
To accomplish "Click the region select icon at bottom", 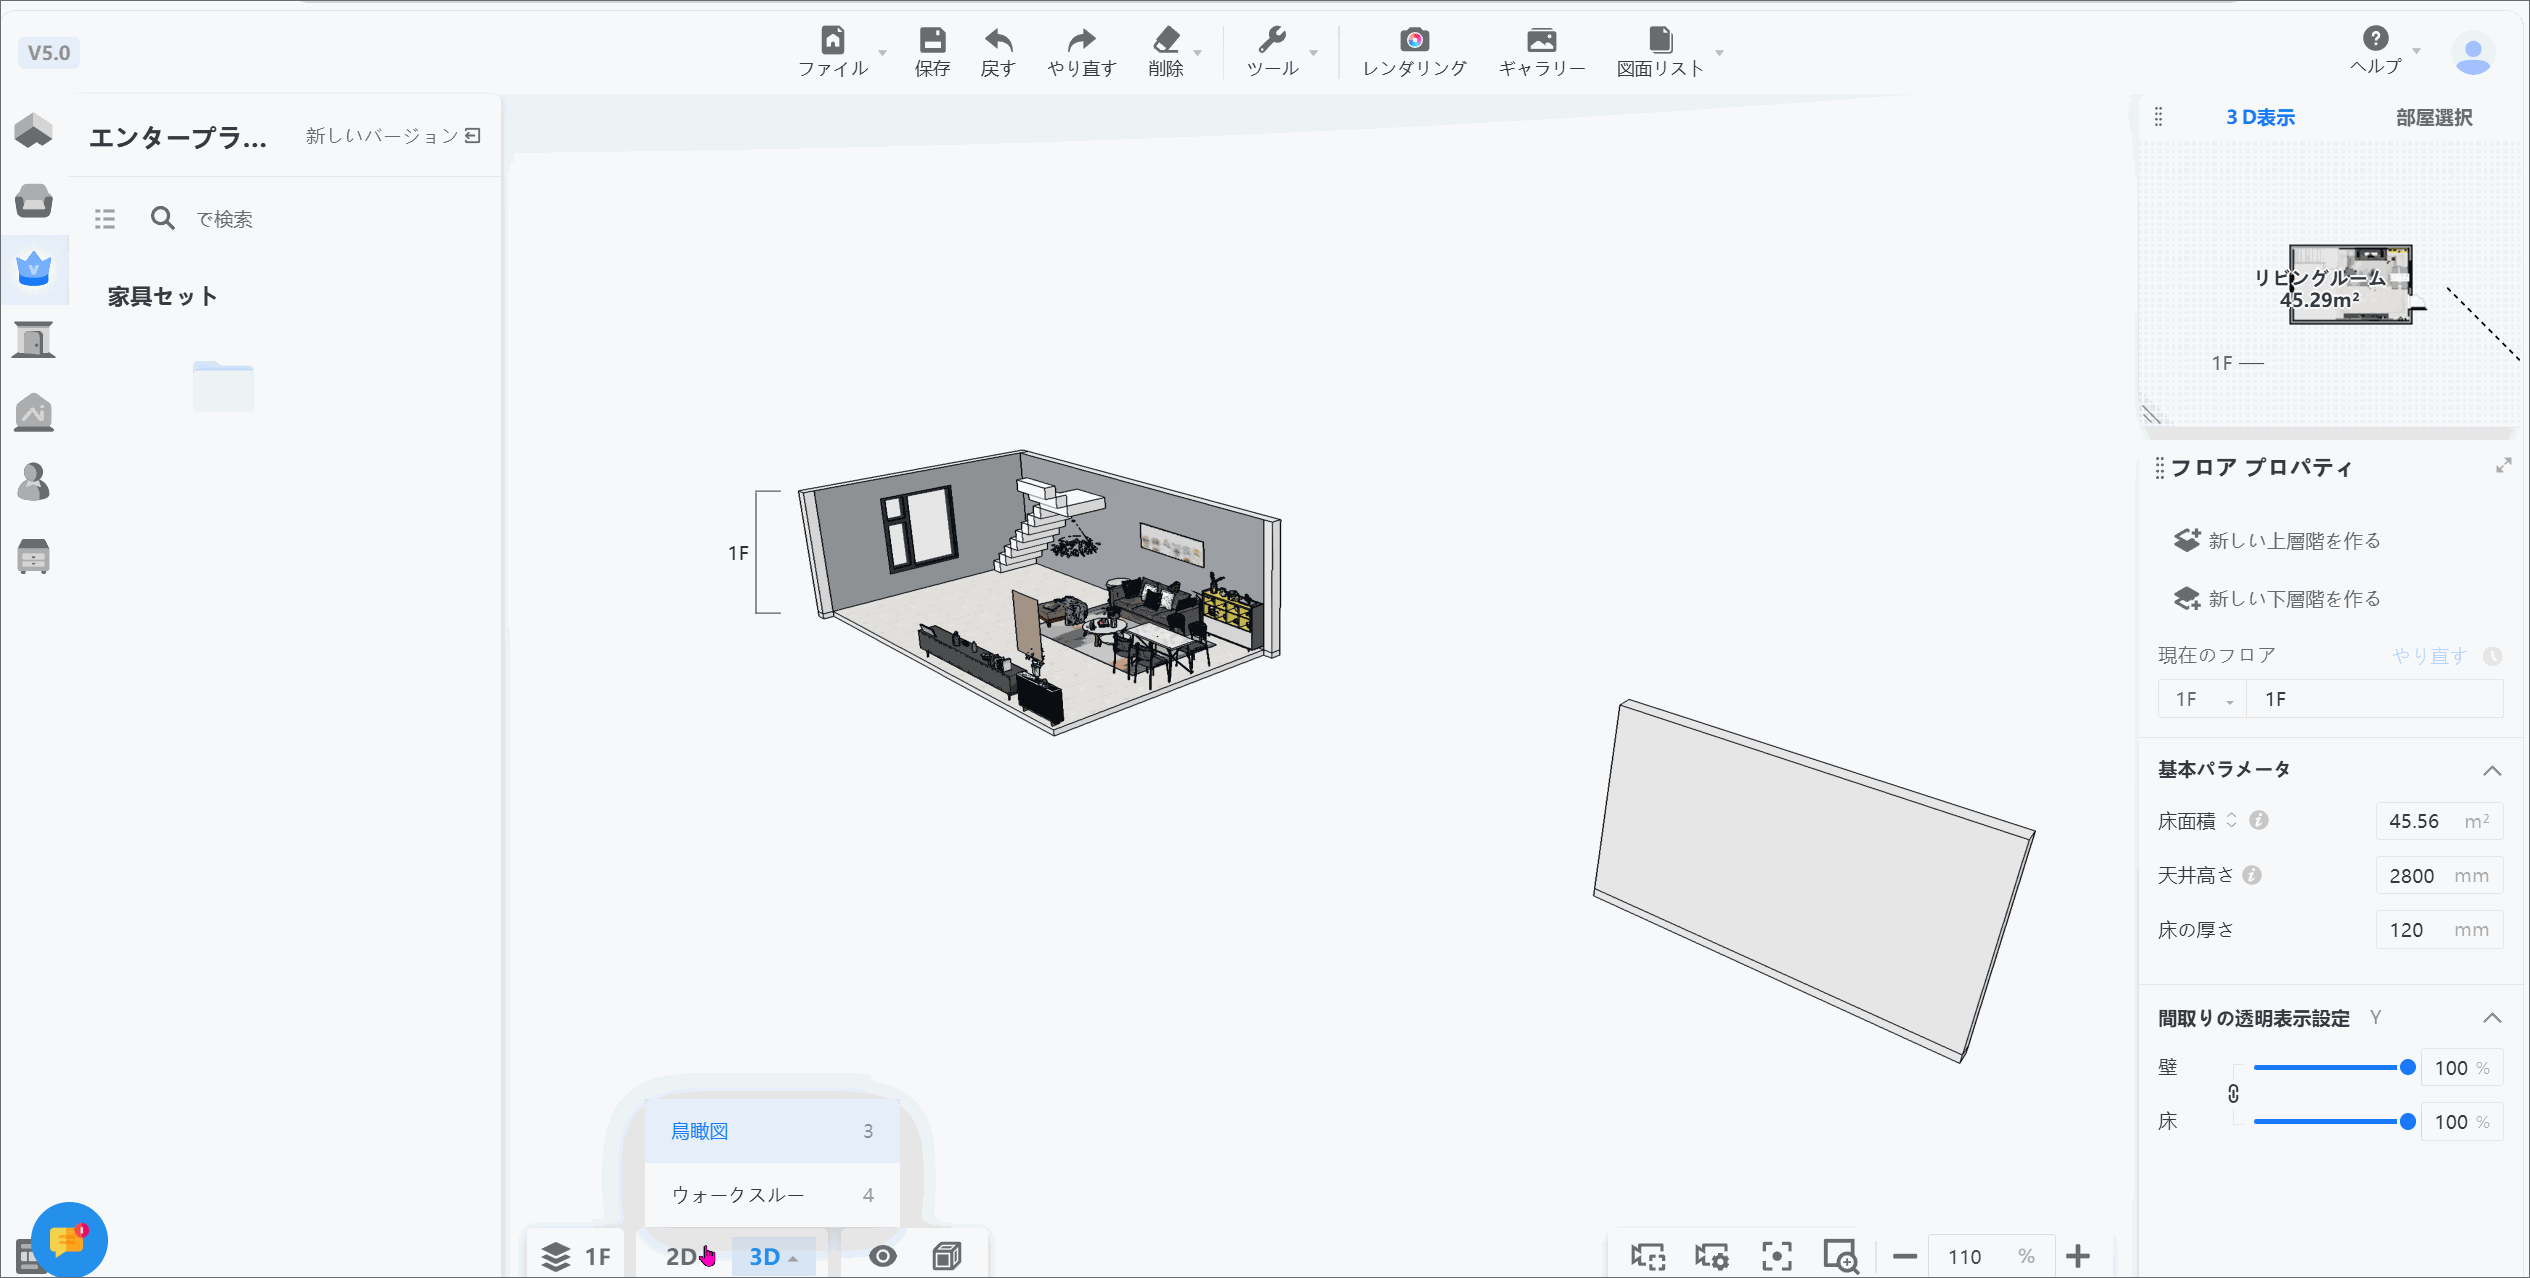I will pyautogui.click(x=1648, y=1256).
